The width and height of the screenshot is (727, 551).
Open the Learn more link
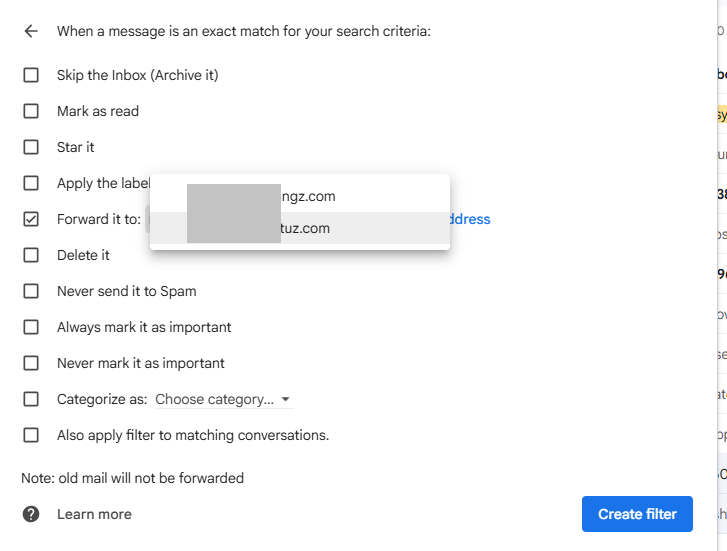coord(94,514)
